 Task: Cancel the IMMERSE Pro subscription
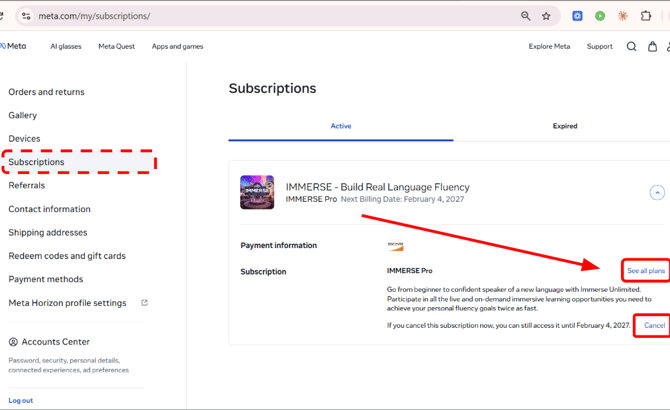click(x=654, y=325)
